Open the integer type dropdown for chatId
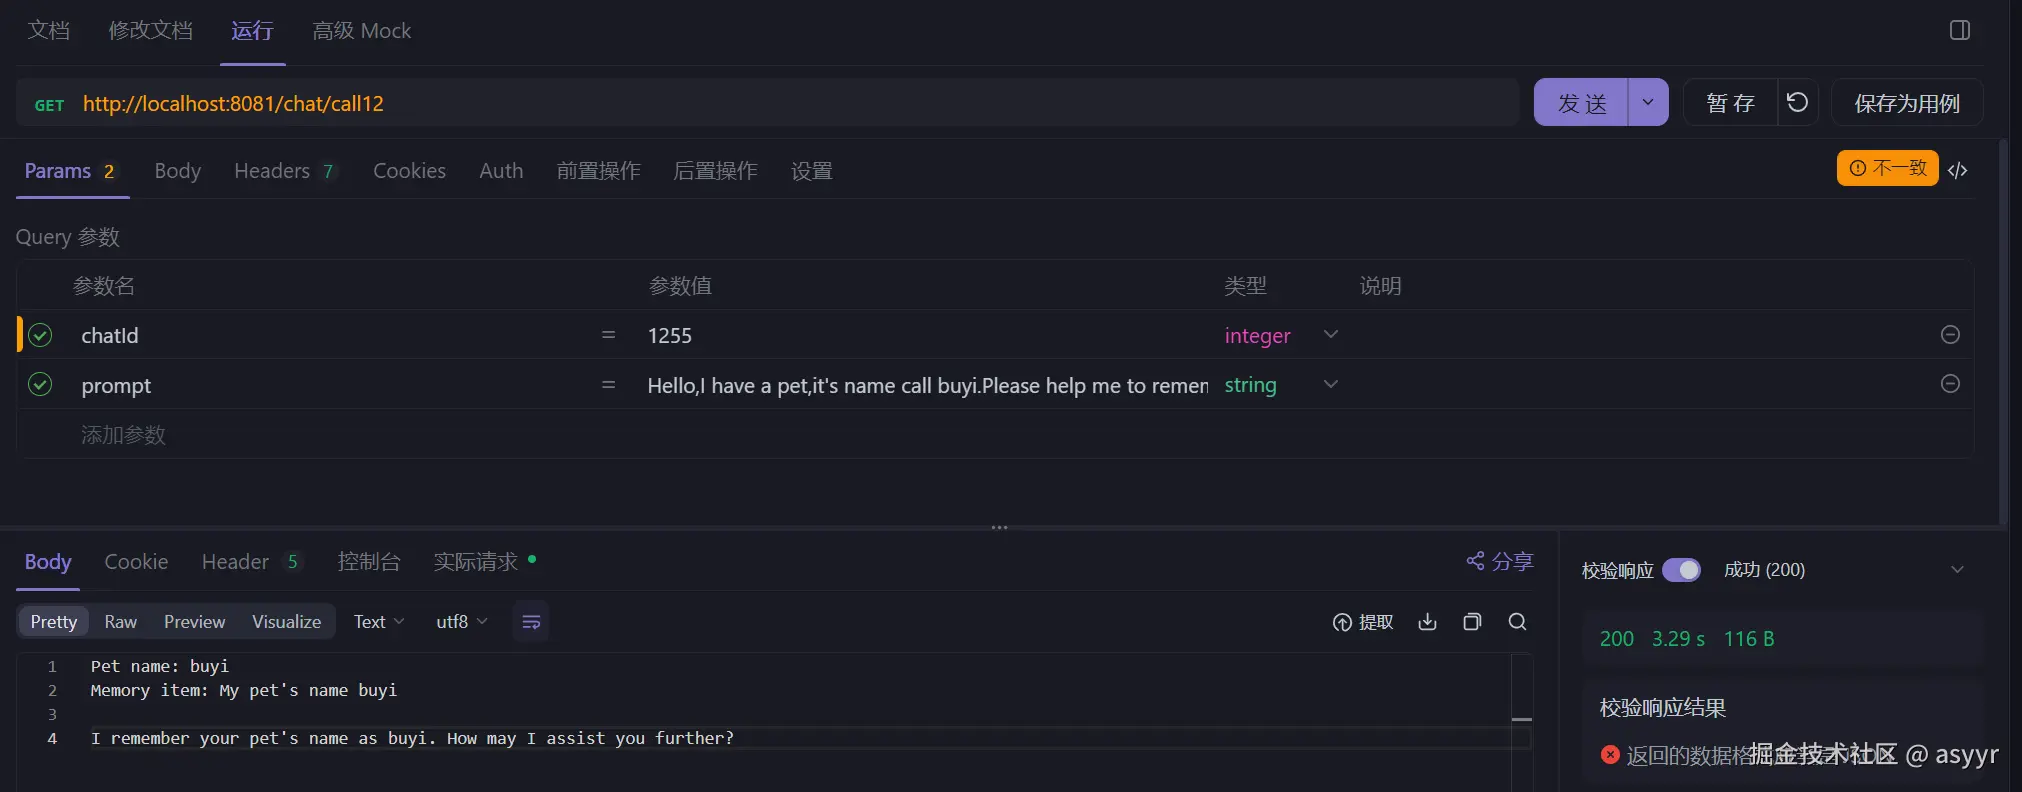 [x=1330, y=335]
